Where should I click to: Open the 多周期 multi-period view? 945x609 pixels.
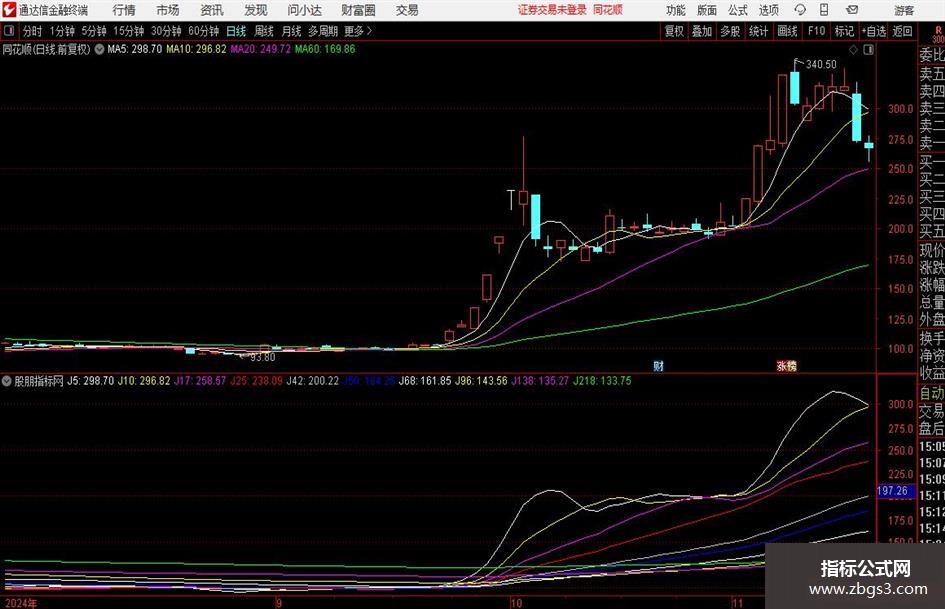point(323,31)
